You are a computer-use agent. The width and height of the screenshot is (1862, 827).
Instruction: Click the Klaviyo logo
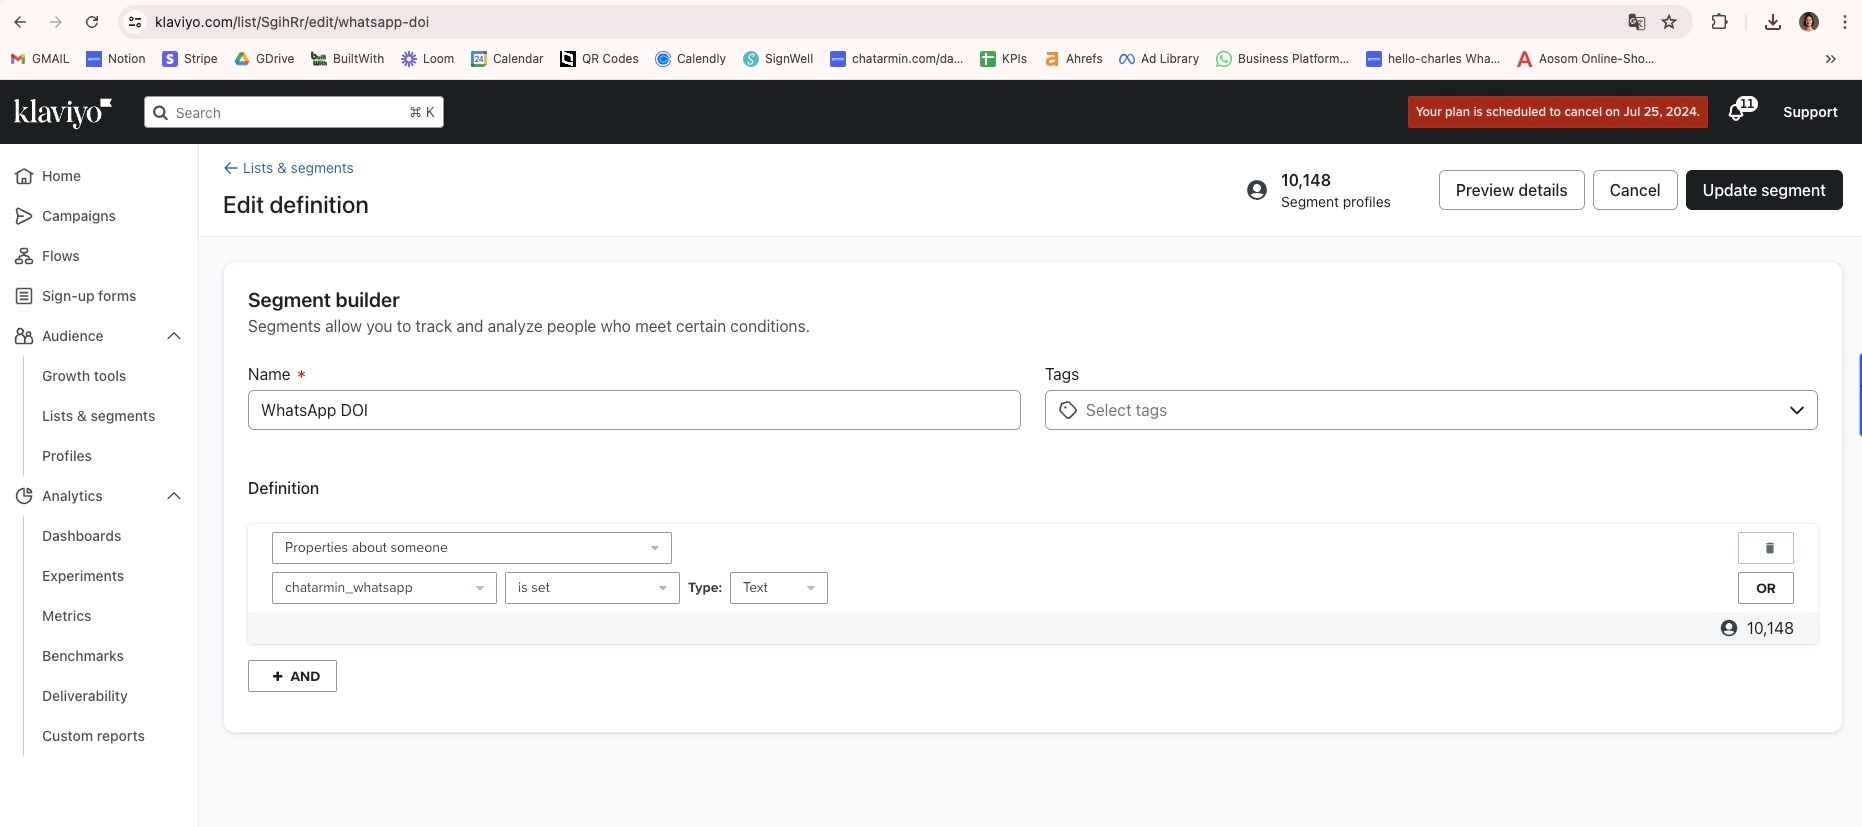click(x=62, y=112)
